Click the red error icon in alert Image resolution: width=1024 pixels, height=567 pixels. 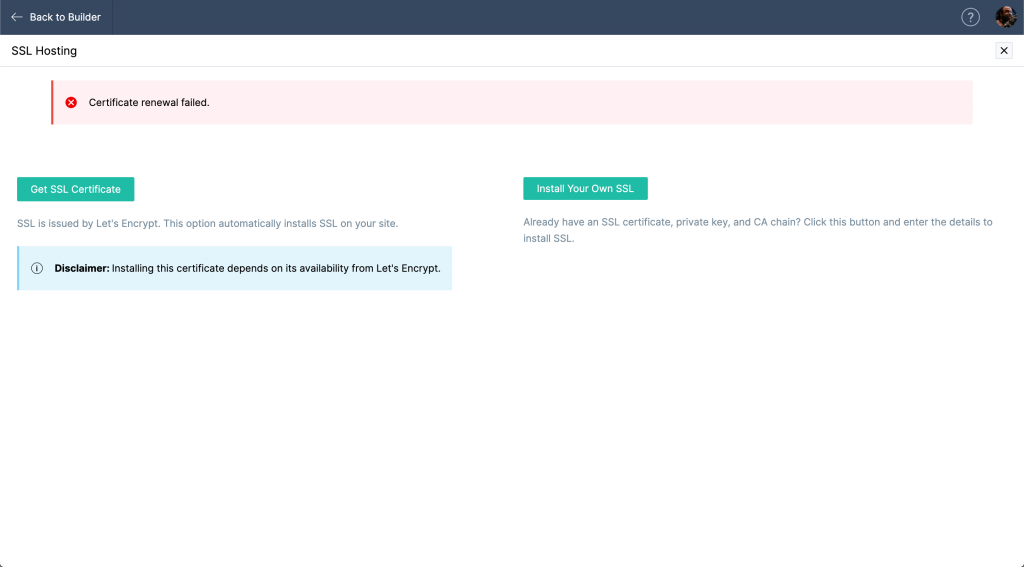pos(71,103)
